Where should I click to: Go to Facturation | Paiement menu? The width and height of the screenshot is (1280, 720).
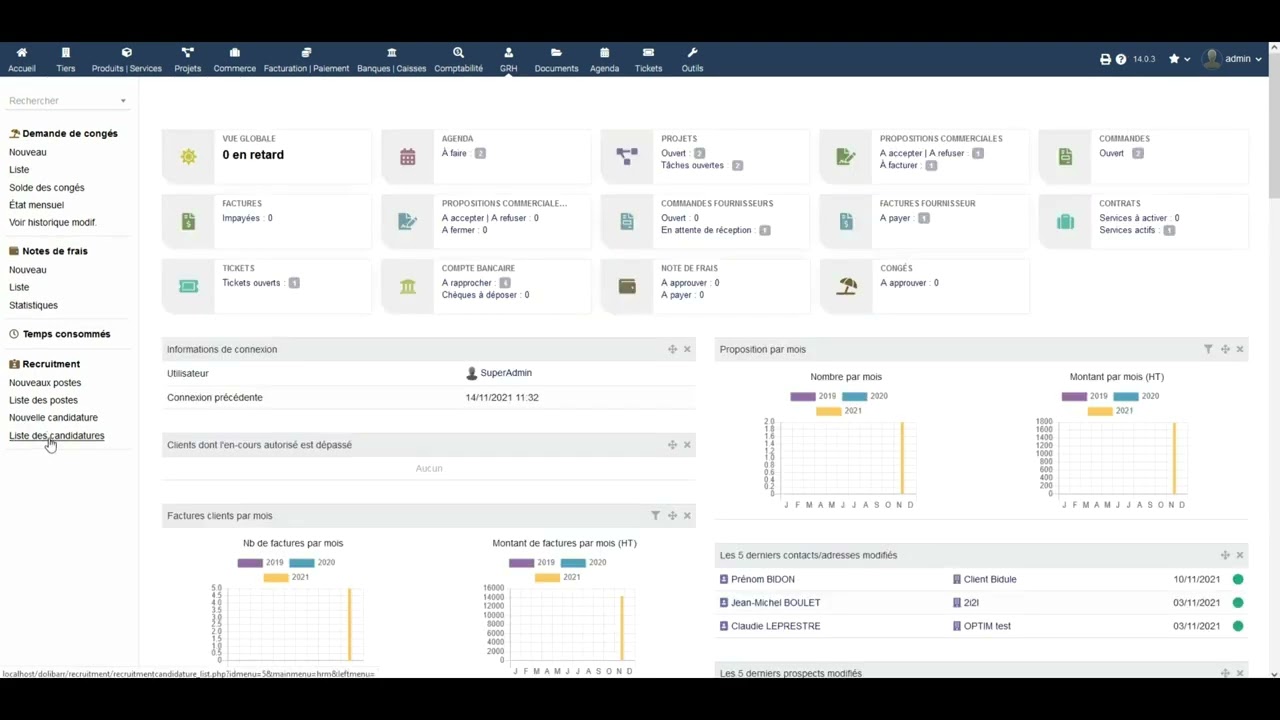[306, 60]
